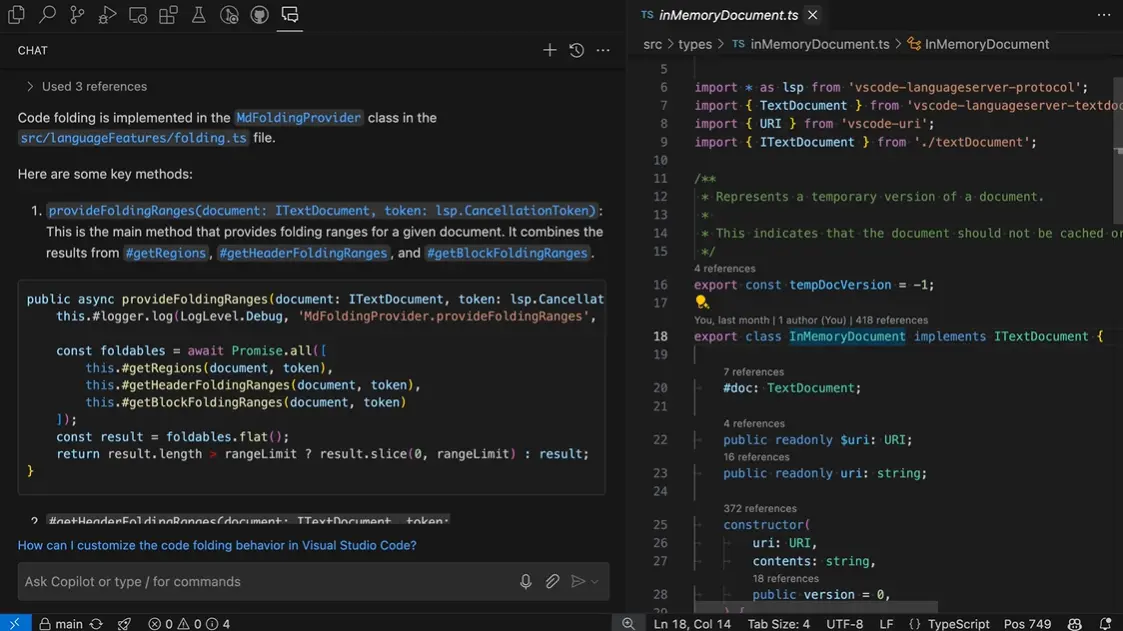Open the send options dropdown arrow
The image size is (1123, 631).
(594, 582)
